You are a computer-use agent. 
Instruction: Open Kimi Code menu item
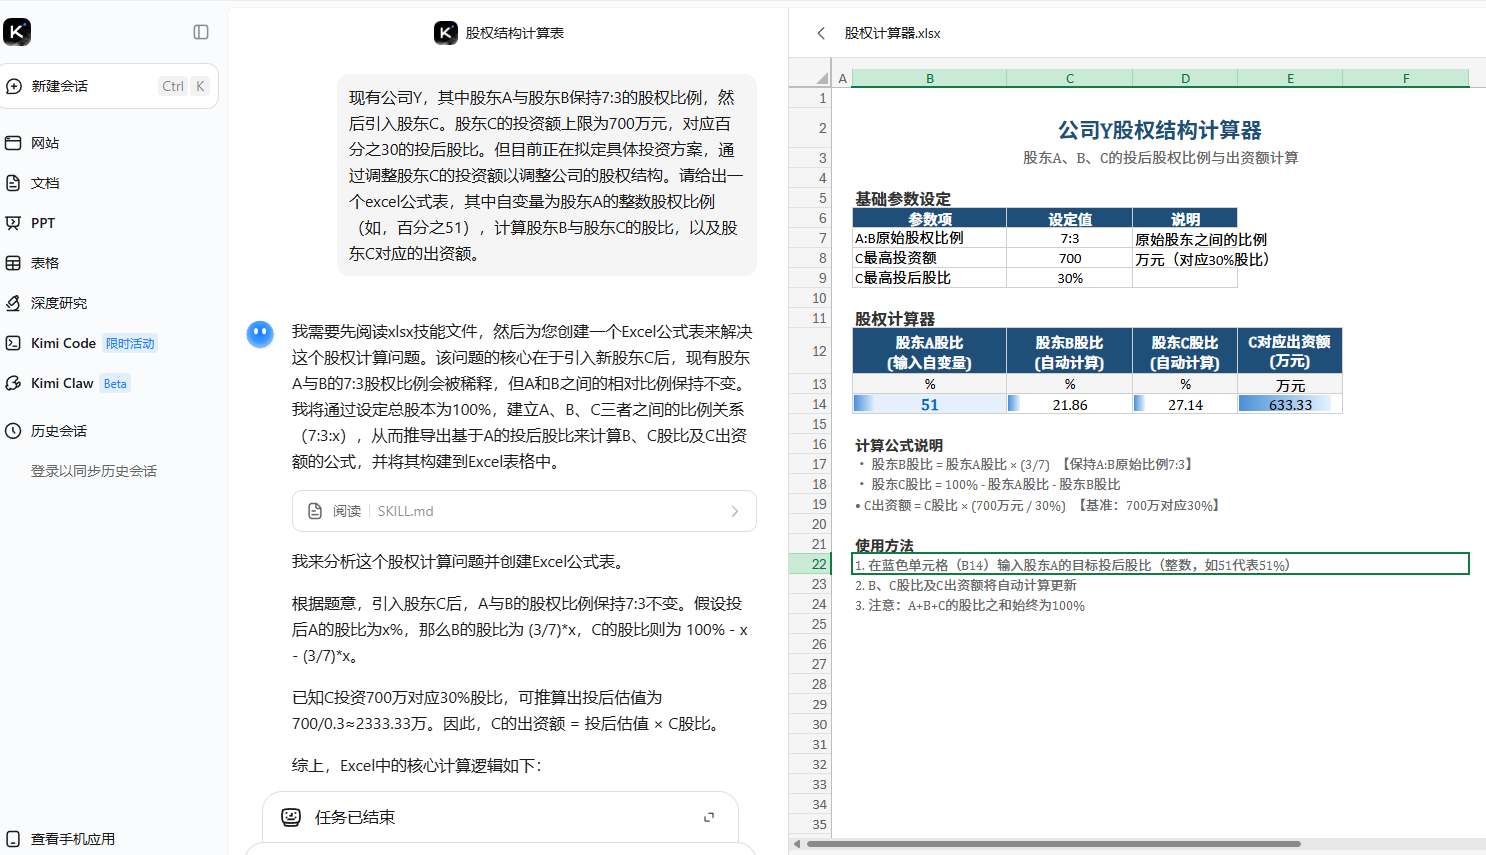[x=63, y=343]
